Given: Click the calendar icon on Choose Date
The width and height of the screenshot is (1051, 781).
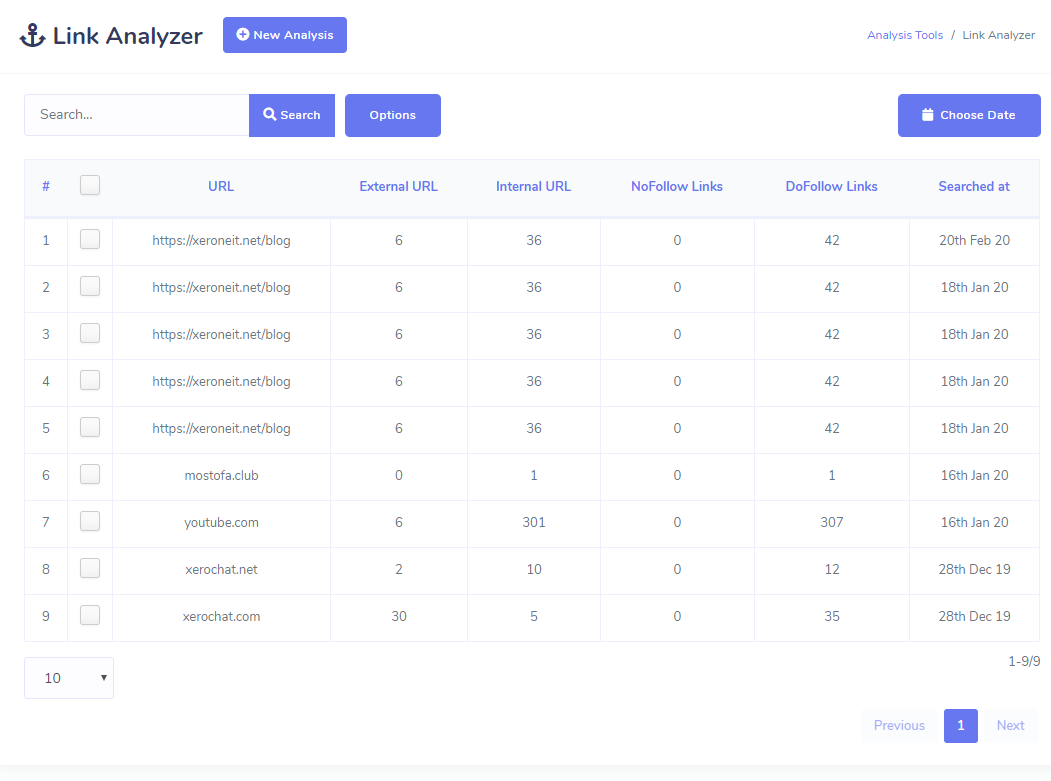Looking at the screenshot, I should [x=927, y=115].
